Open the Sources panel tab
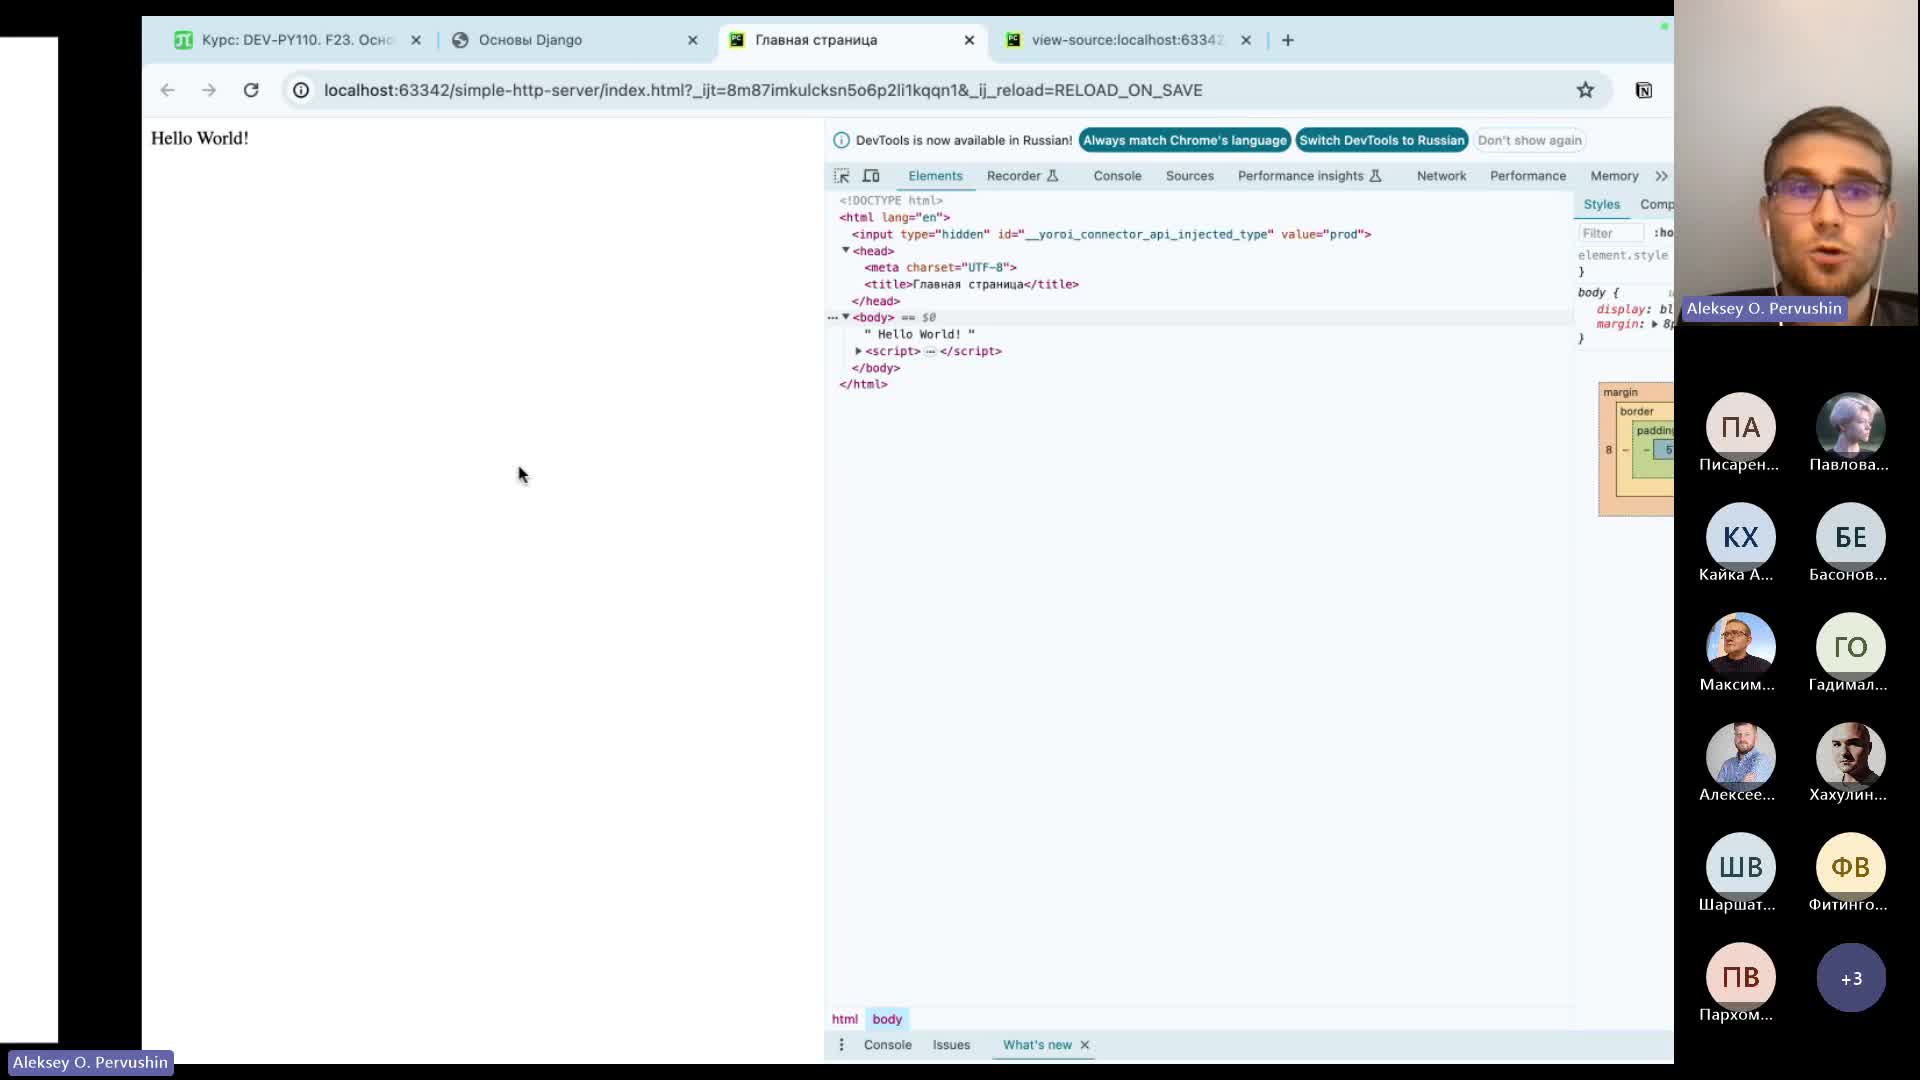This screenshot has height=1080, width=1920. point(1189,176)
